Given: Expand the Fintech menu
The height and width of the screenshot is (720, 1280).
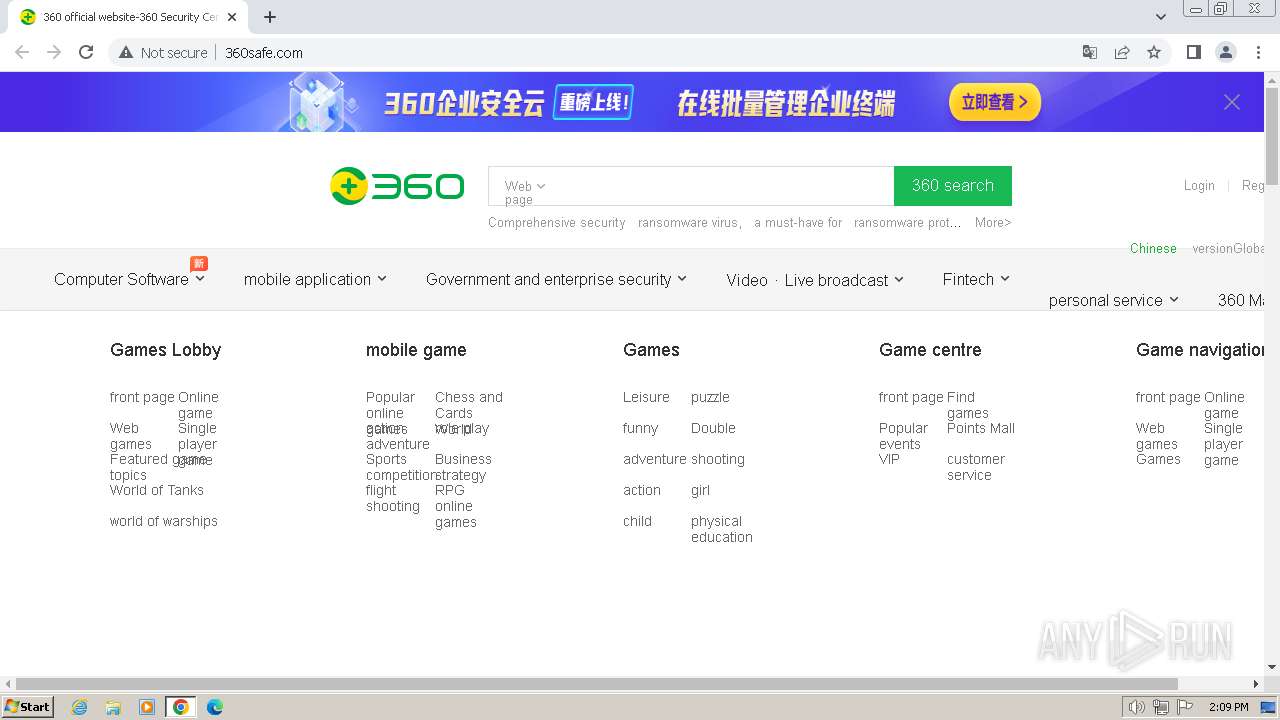Looking at the screenshot, I should pos(976,279).
